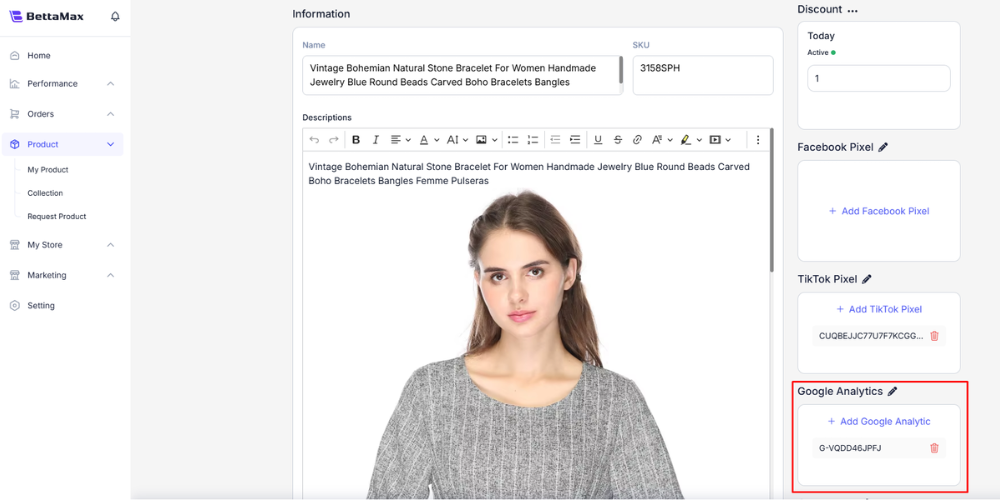Edit Google Analytics with the pencil icon
Viewport: 1000px width, 500px height.
[x=892, y=392]
